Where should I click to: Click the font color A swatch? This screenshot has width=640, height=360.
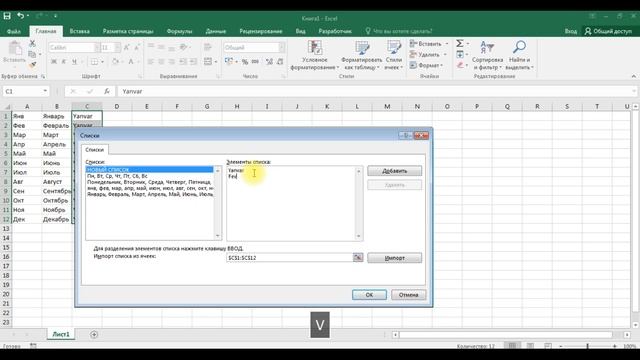(131, 62)
